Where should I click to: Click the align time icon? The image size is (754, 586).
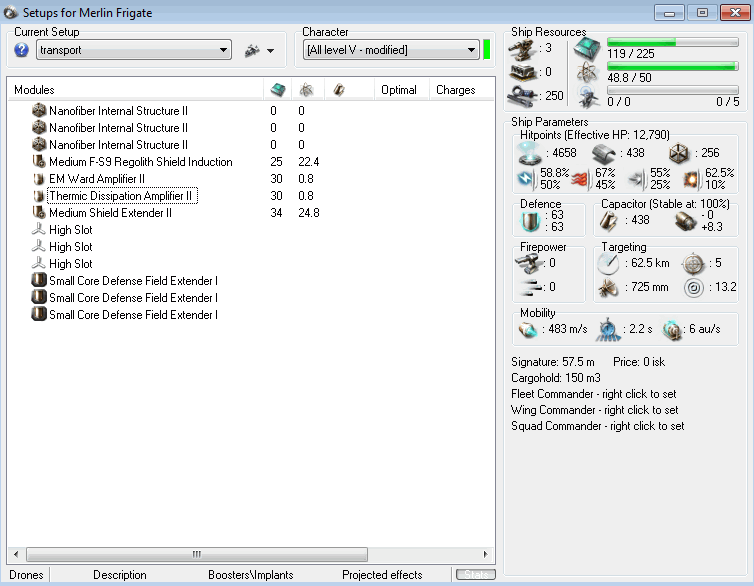point(608,330)
